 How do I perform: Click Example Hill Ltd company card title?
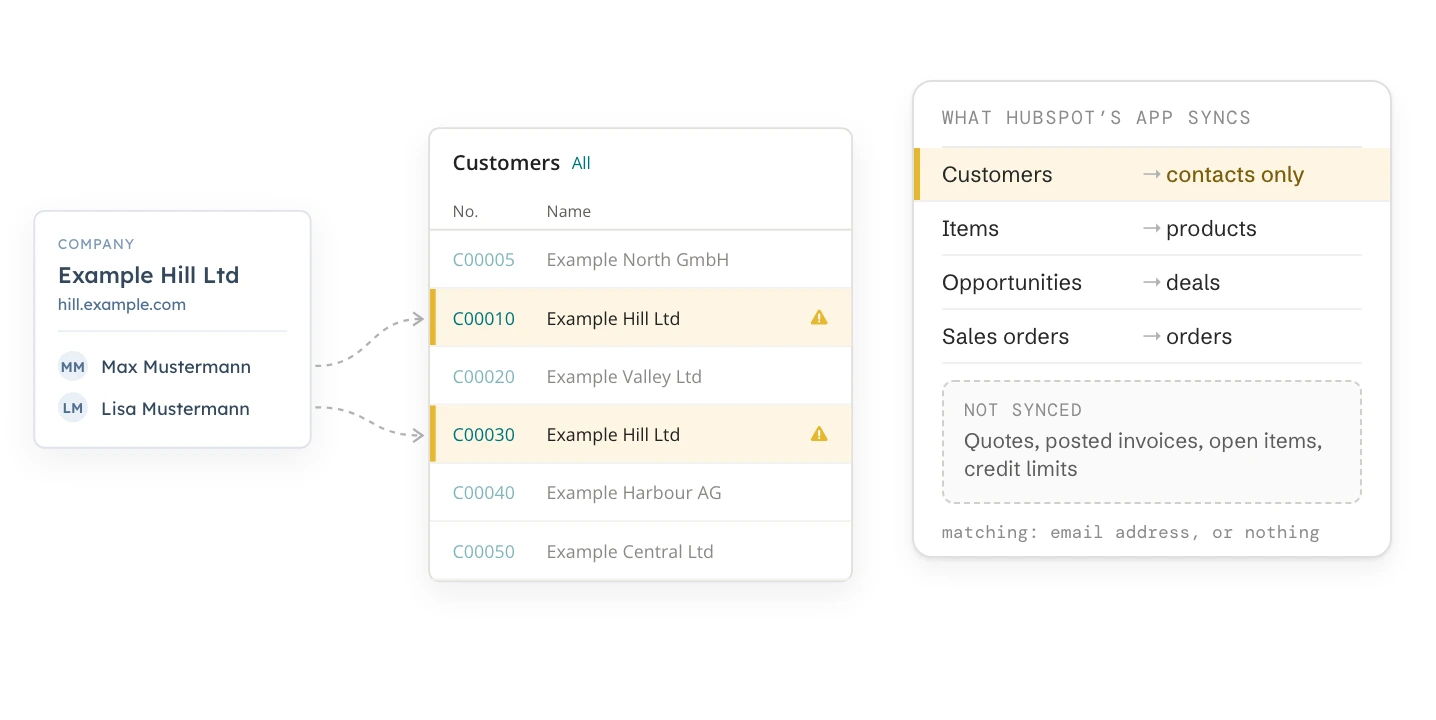(149, 275)
